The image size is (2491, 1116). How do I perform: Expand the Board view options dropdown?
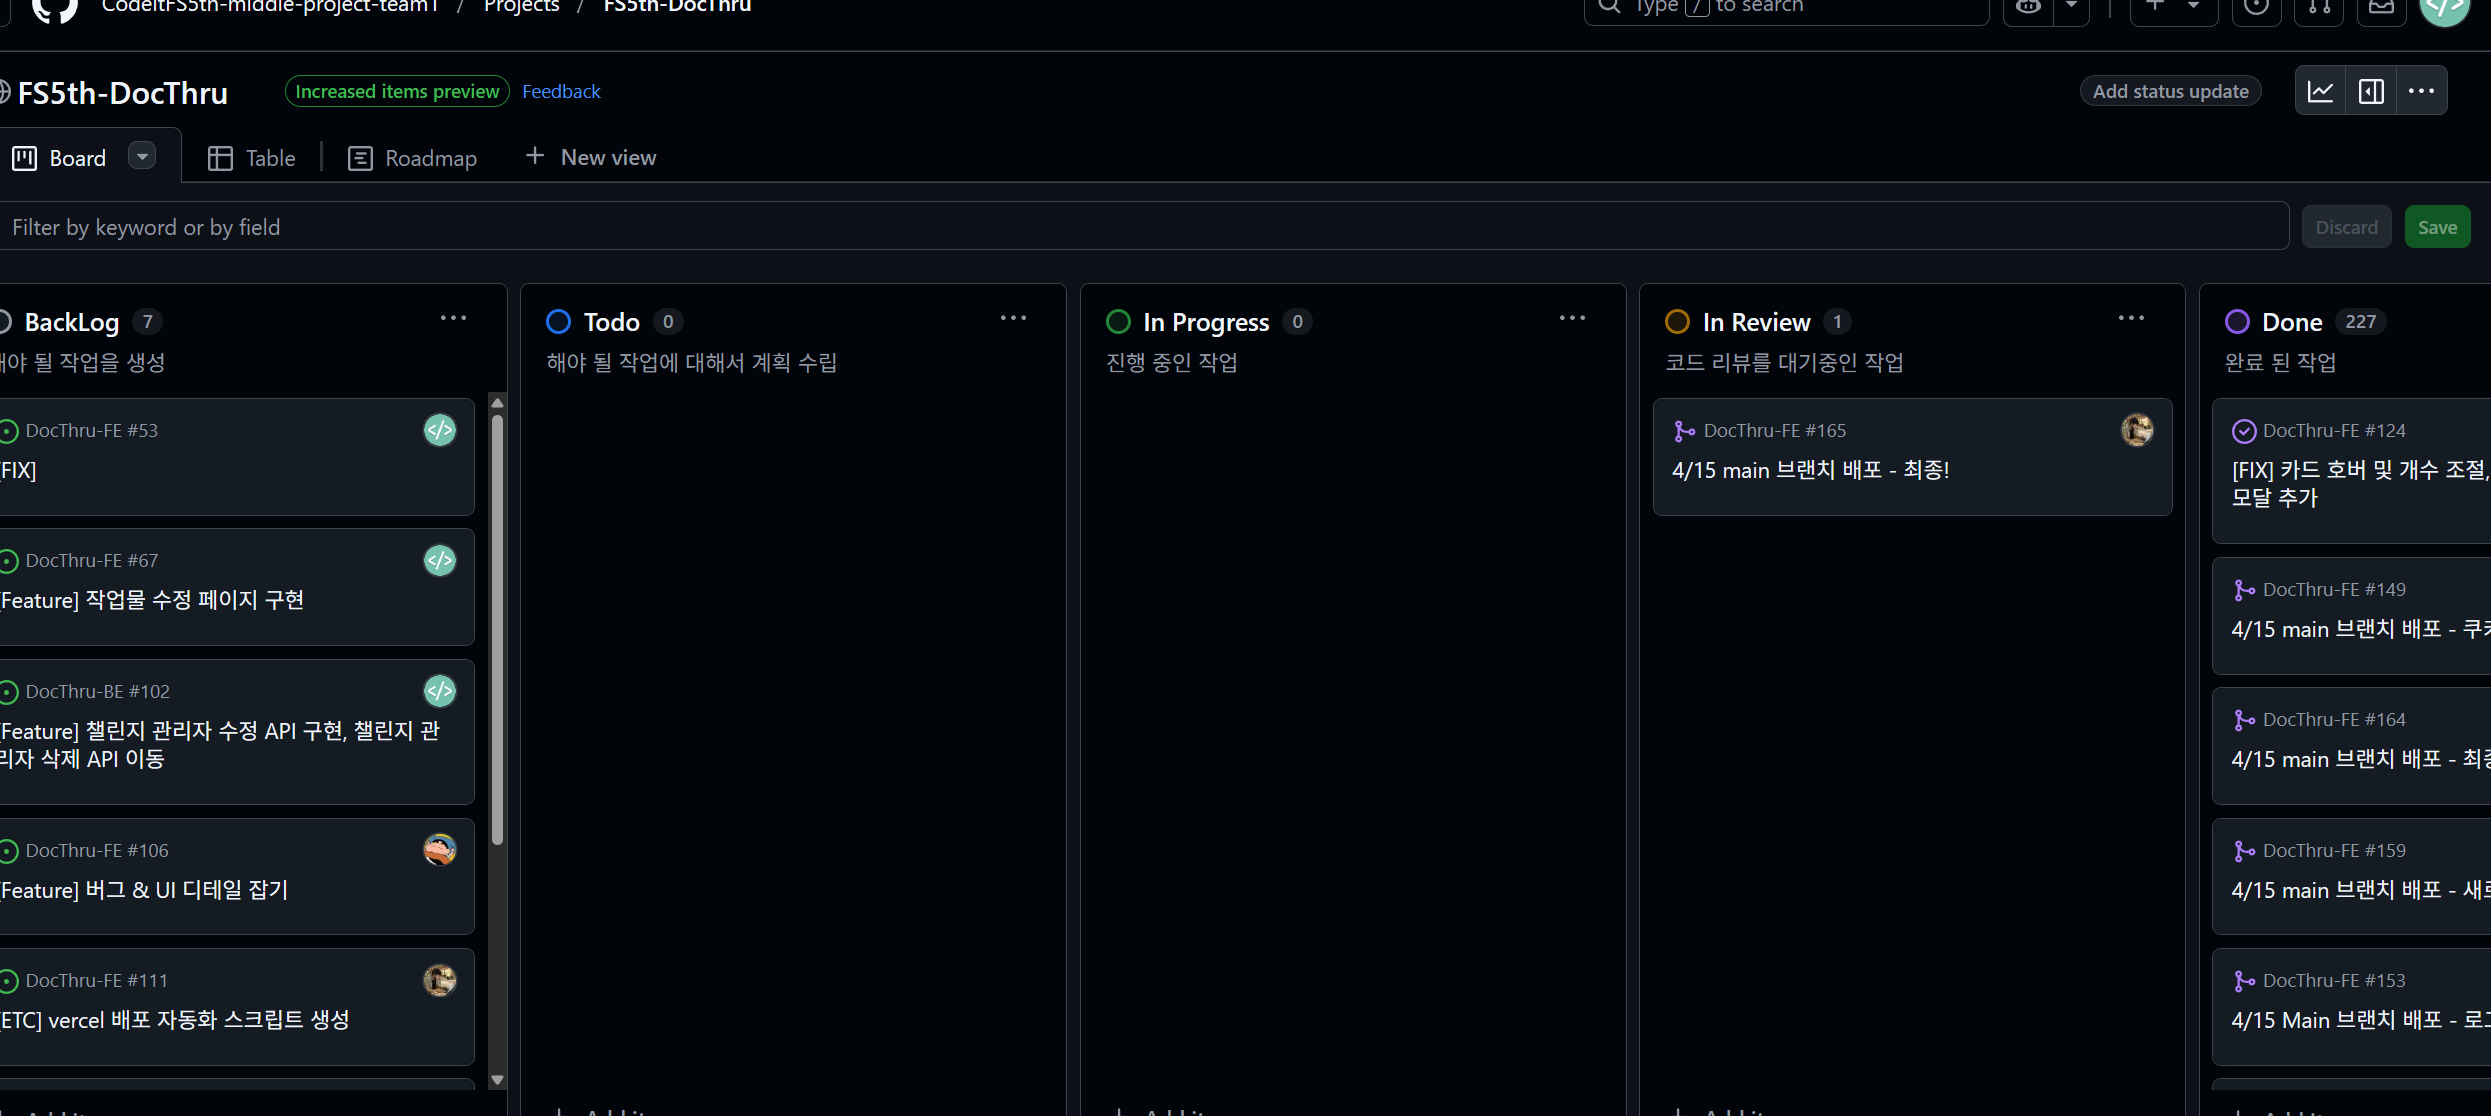[142, 157]
